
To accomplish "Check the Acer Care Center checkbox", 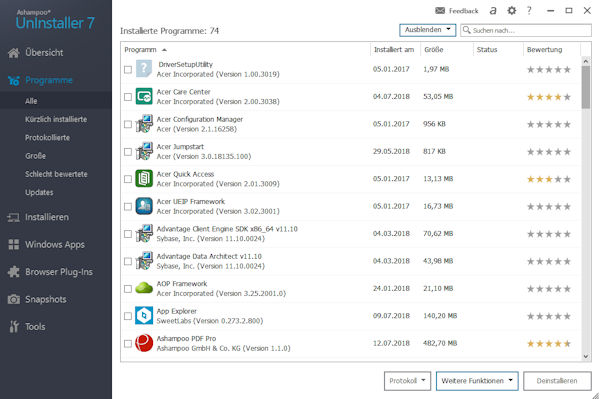I will [128, 97].
